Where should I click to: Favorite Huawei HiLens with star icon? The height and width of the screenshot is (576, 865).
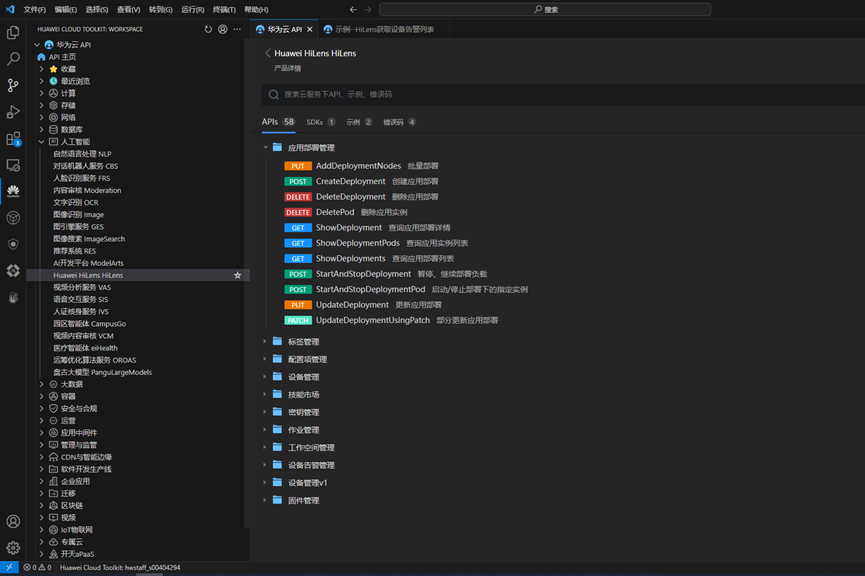pyautogui.click(x=237, y=275)
